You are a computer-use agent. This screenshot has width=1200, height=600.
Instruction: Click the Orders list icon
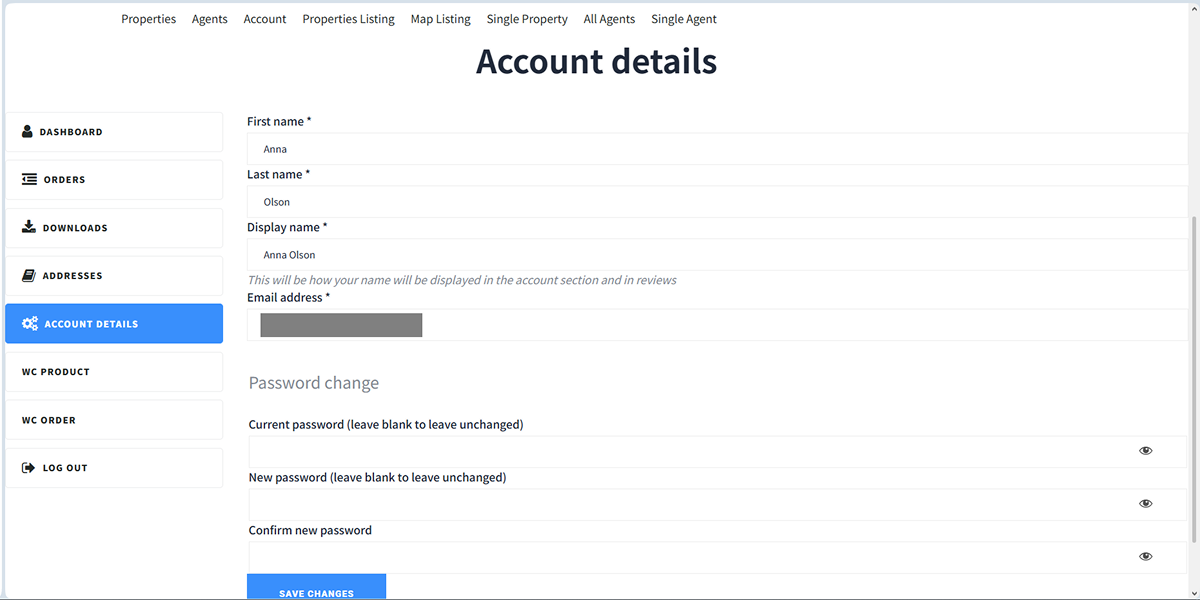click(29, 180)
